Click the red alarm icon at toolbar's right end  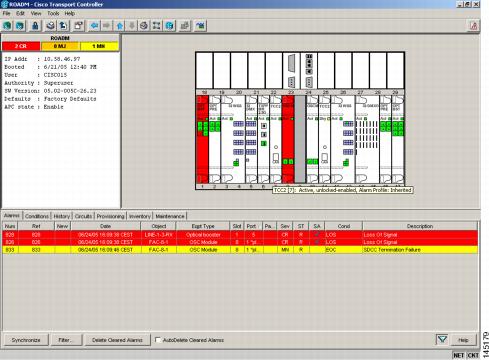pos(474,25)
